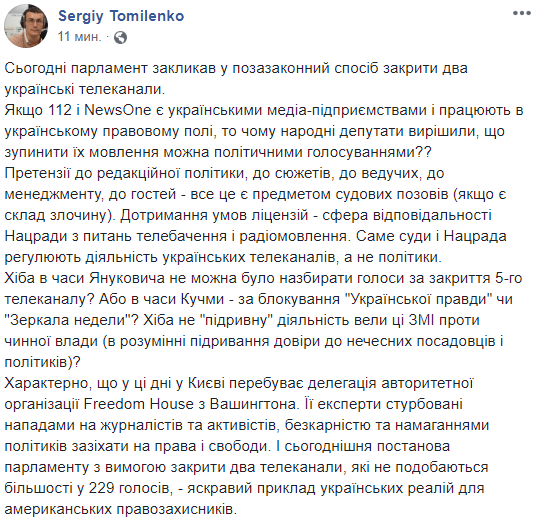Open the Sergiy Tomilenko profile link

121,16
